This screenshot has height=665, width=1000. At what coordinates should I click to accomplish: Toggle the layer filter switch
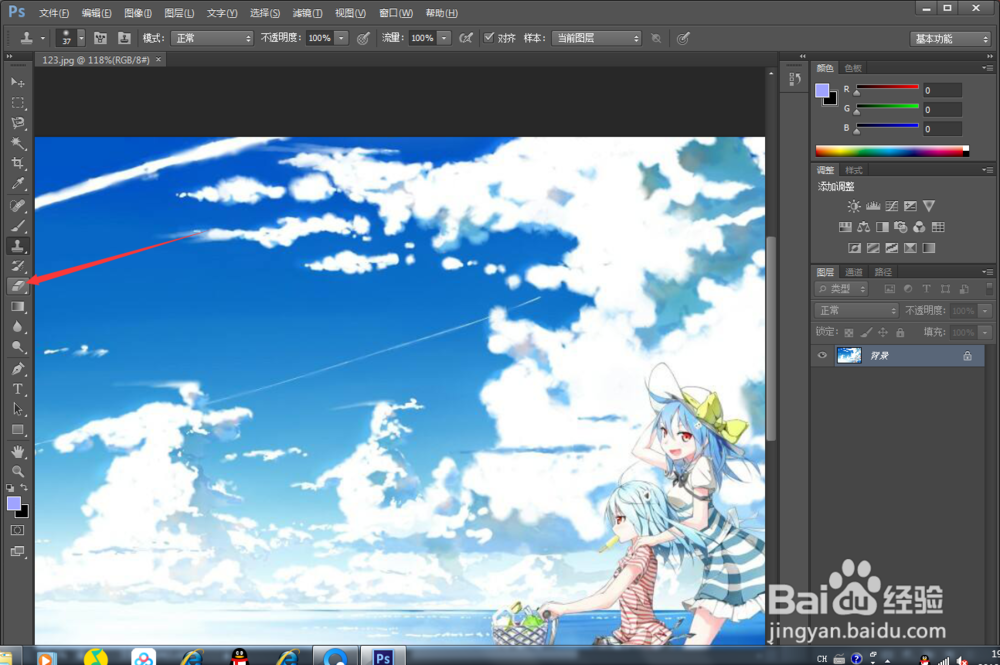tap(989, 289)
